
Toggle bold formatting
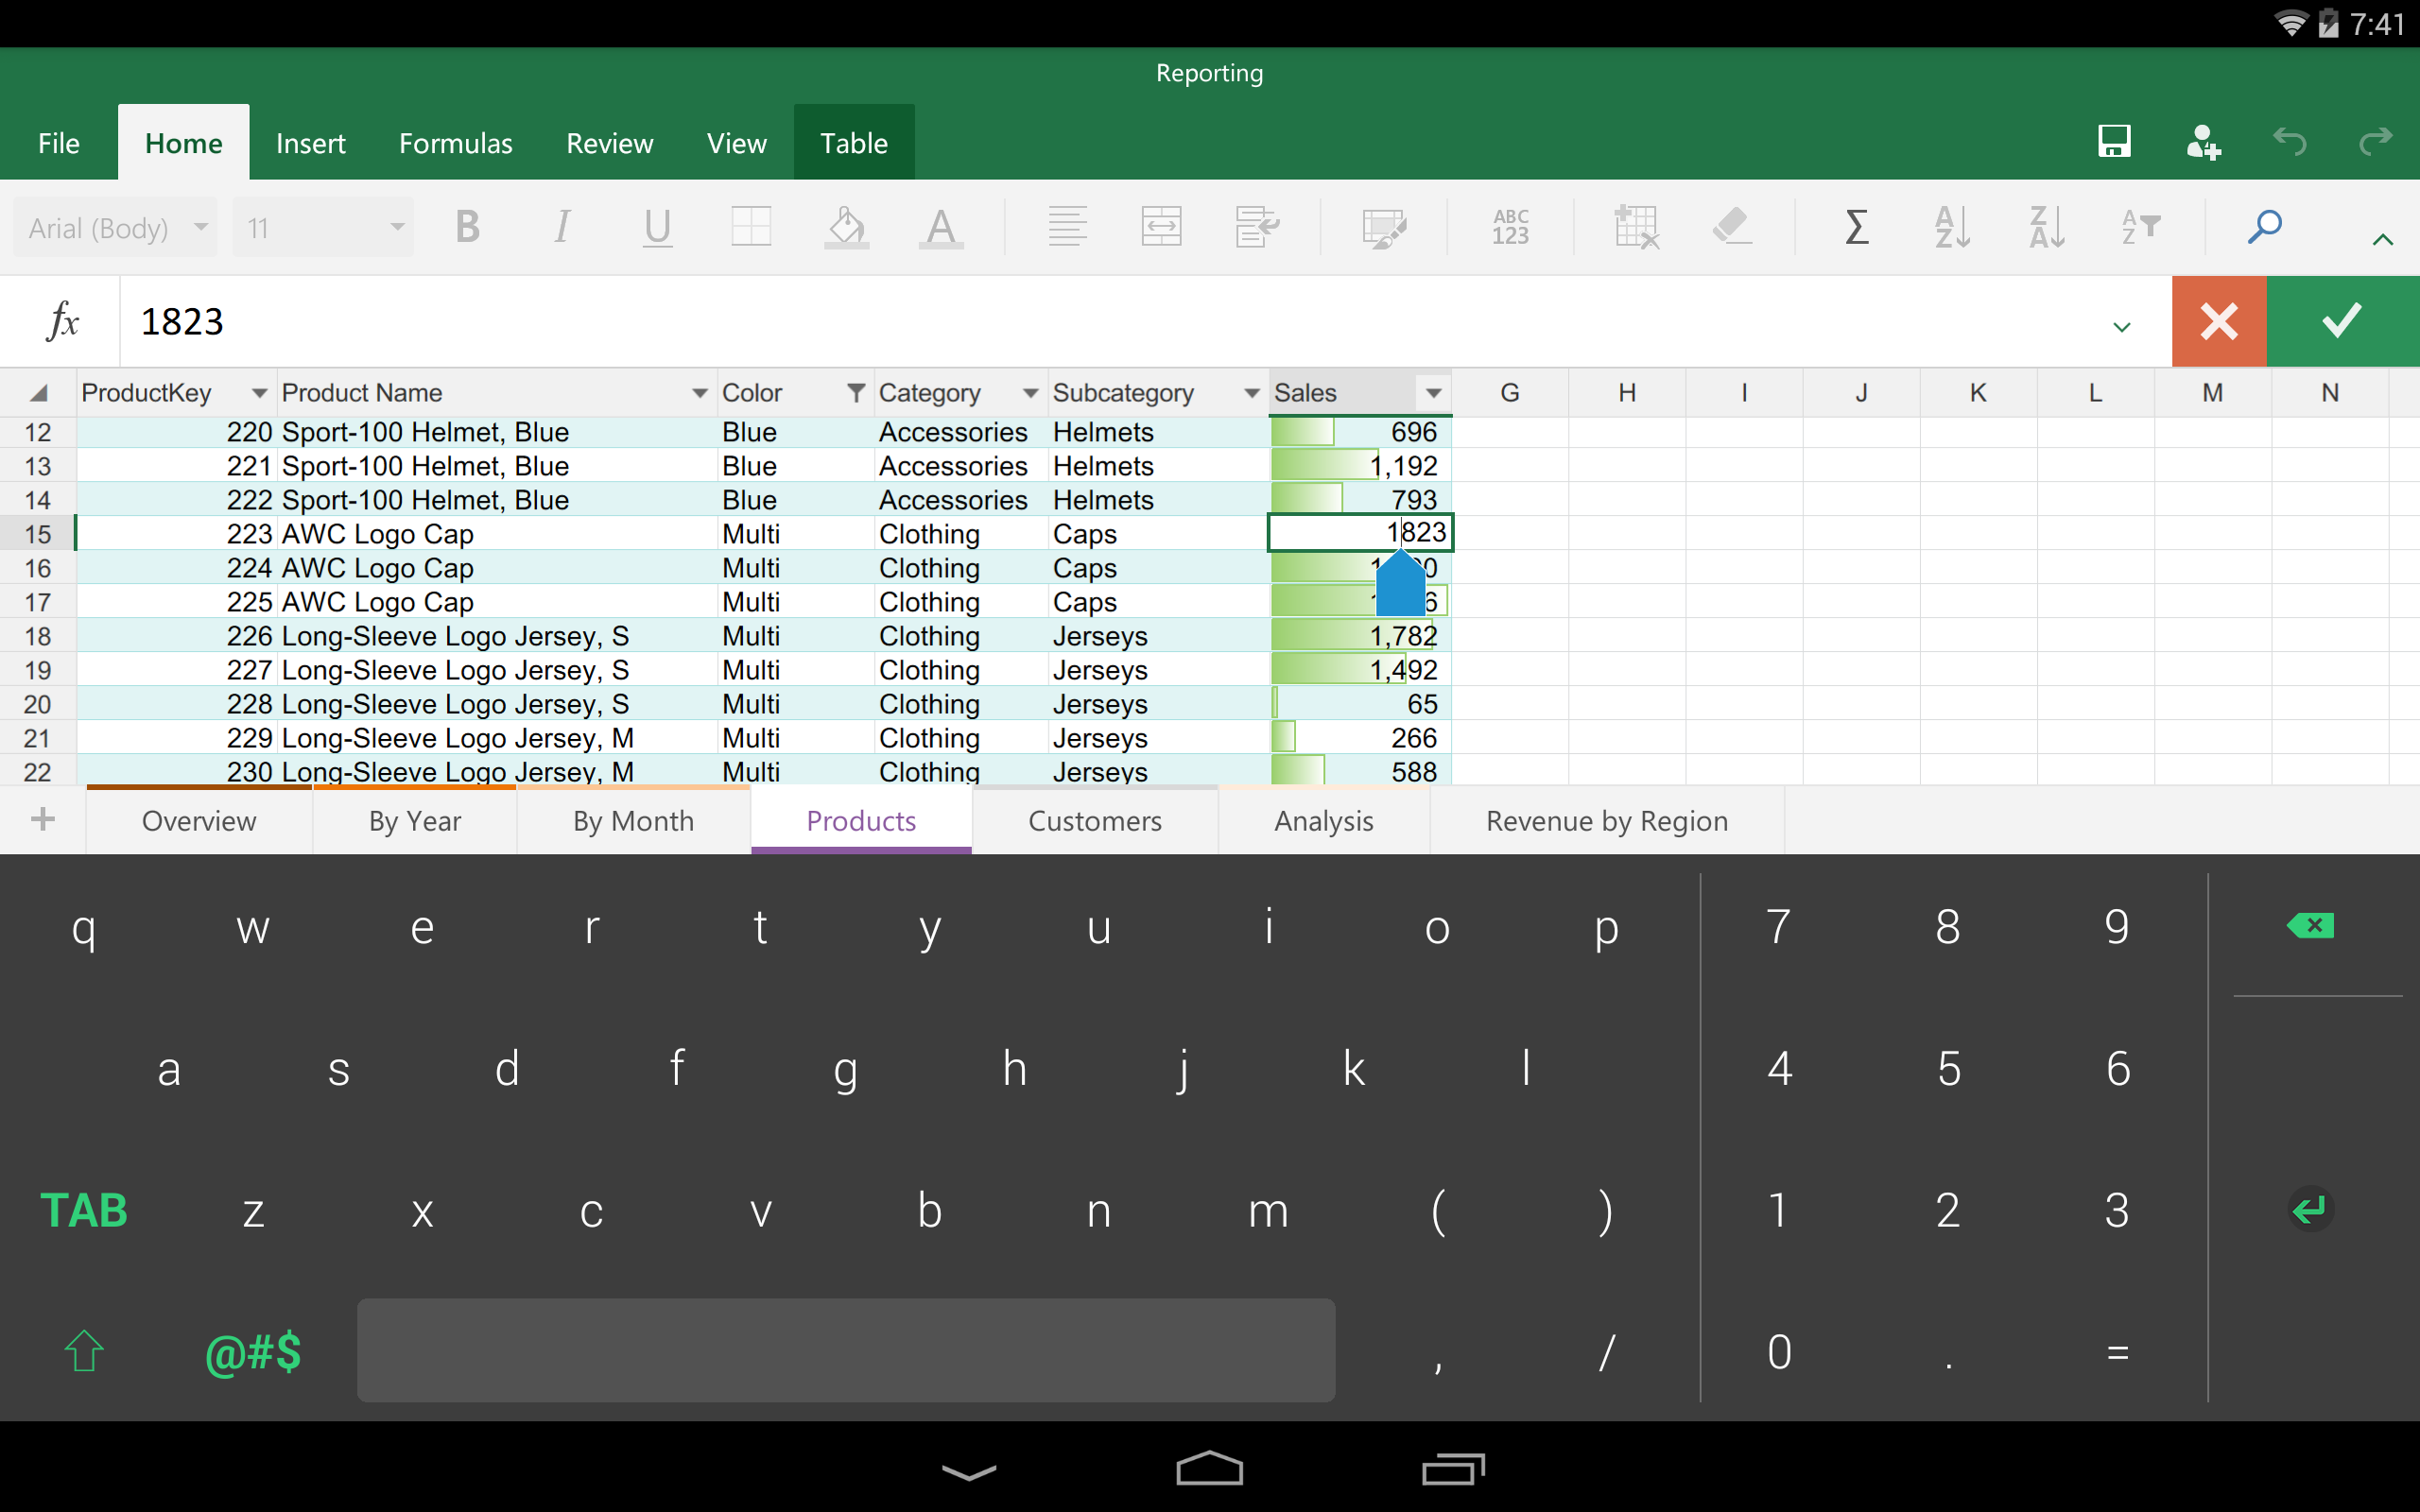467,227
